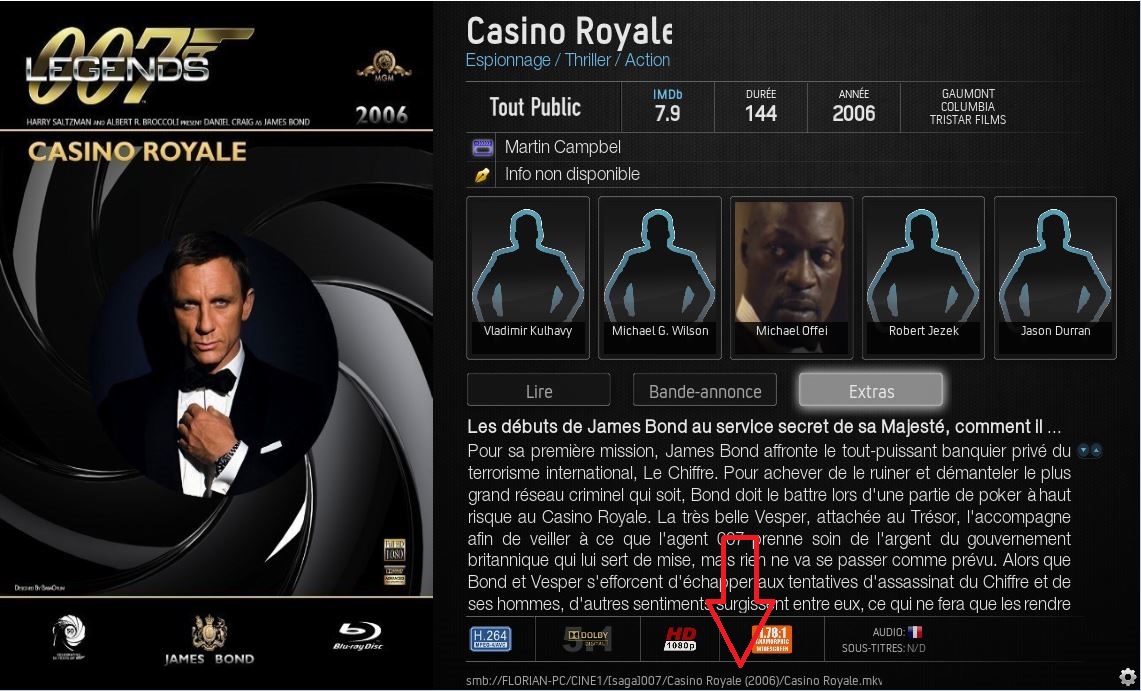Image resolution: width=1141 pixels, height=691 pixels.
Task: Click the Dolby Digital 5.1 audio icon
Action: click(x=587, y=639)
